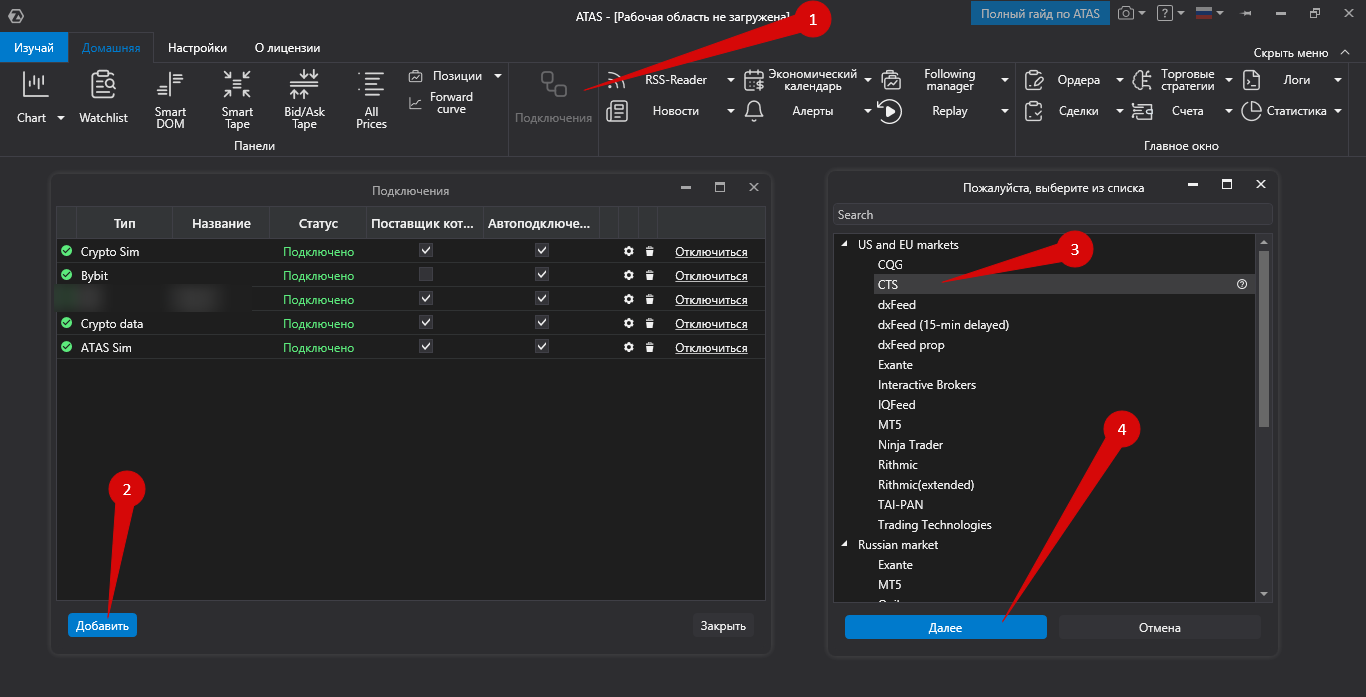Toggle auto-connect checkbox for Bybit
This screenshot has width=1366, height=697.
pyautogui.click(x=542, y=275)
